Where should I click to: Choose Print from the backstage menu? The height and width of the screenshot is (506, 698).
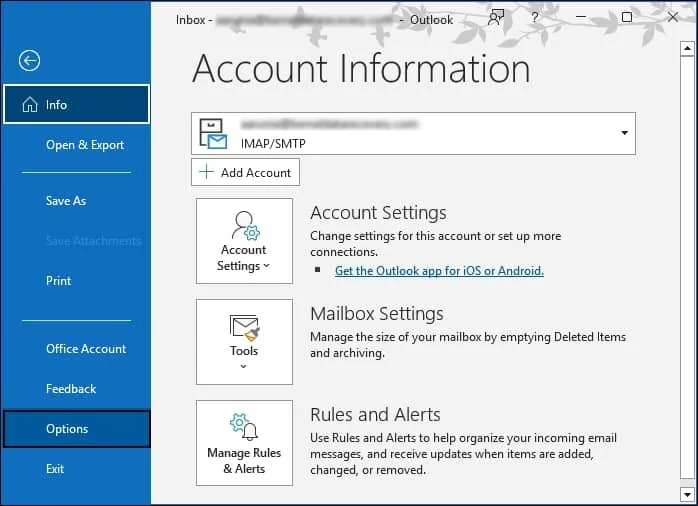(58, 281)
